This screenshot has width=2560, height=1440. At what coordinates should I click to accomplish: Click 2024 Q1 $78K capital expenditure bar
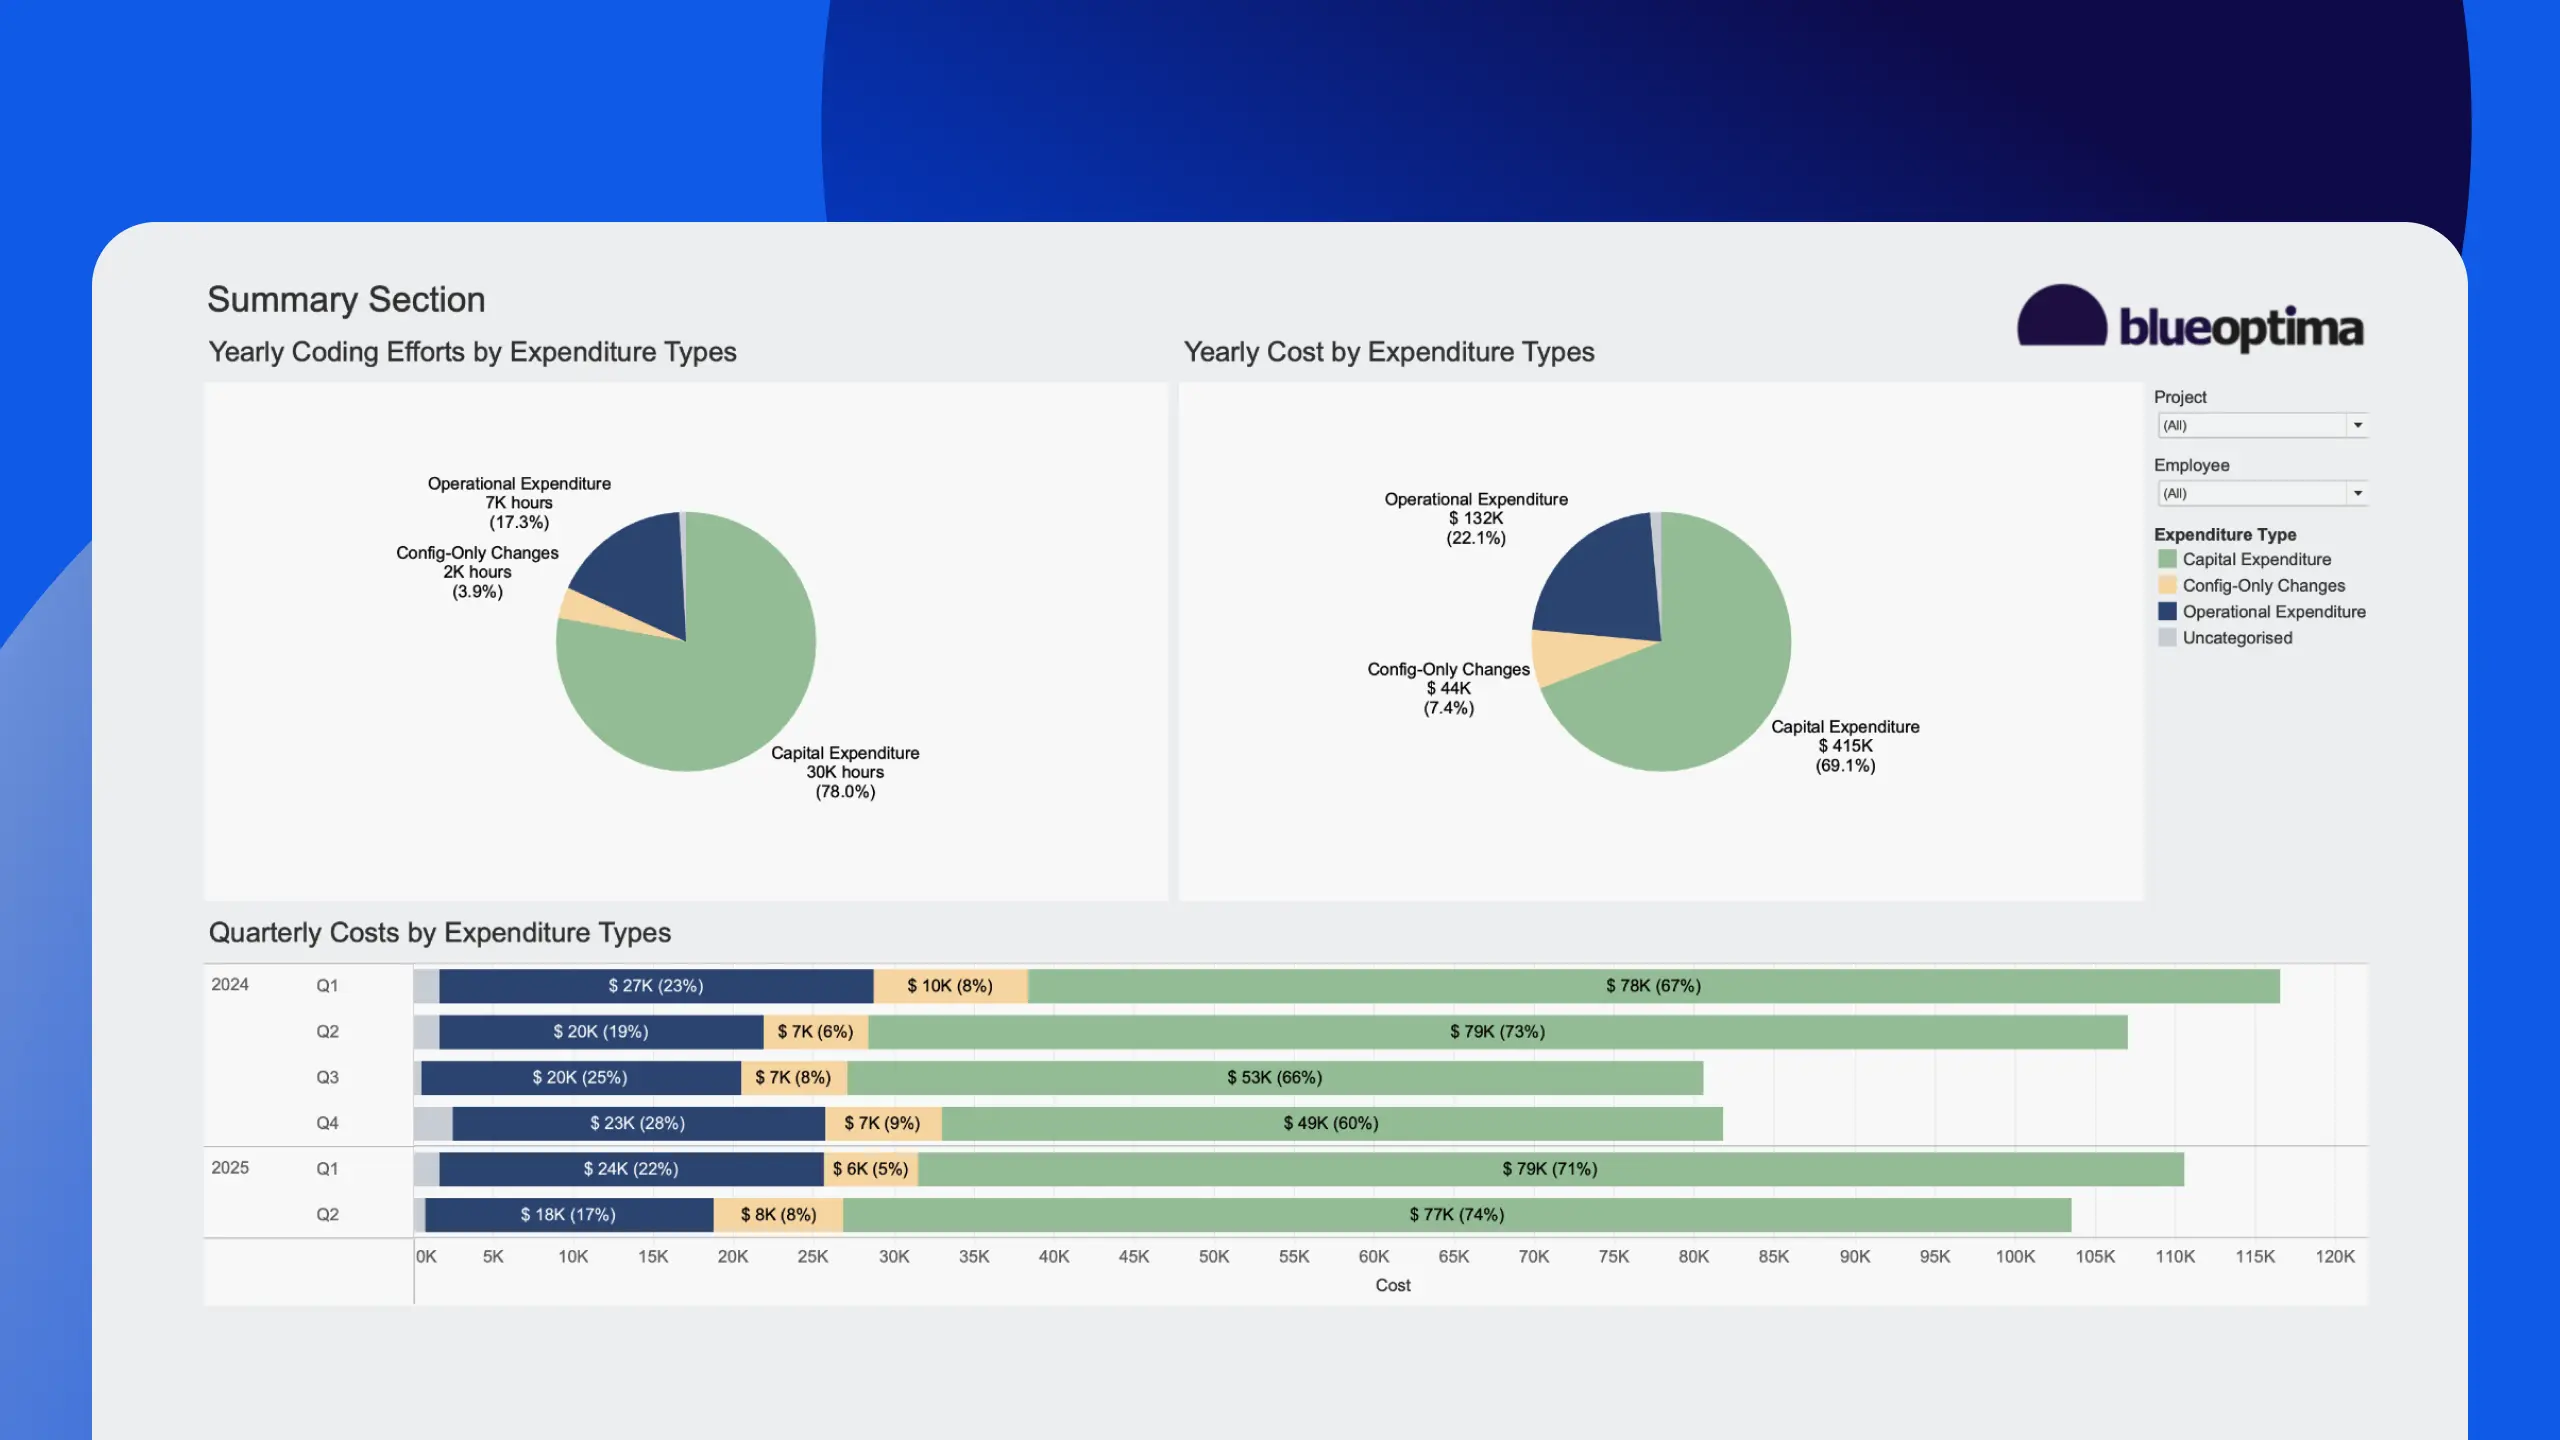pos(1653,986)
